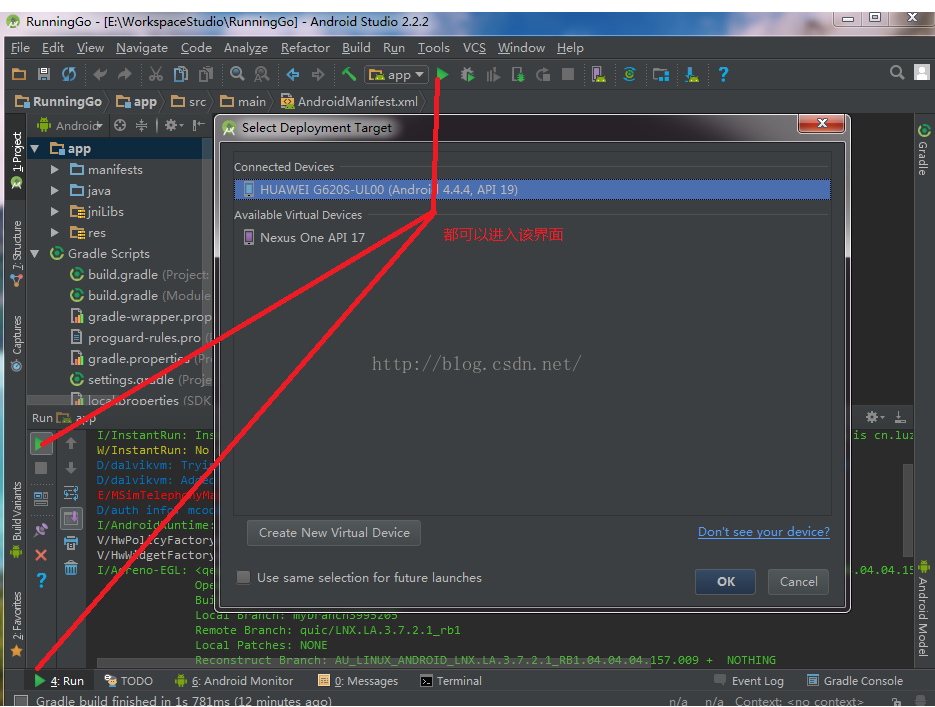Screen dimensions: 935x707
Task: Click the Rerun app icon in Run panel
Action: 41,444
